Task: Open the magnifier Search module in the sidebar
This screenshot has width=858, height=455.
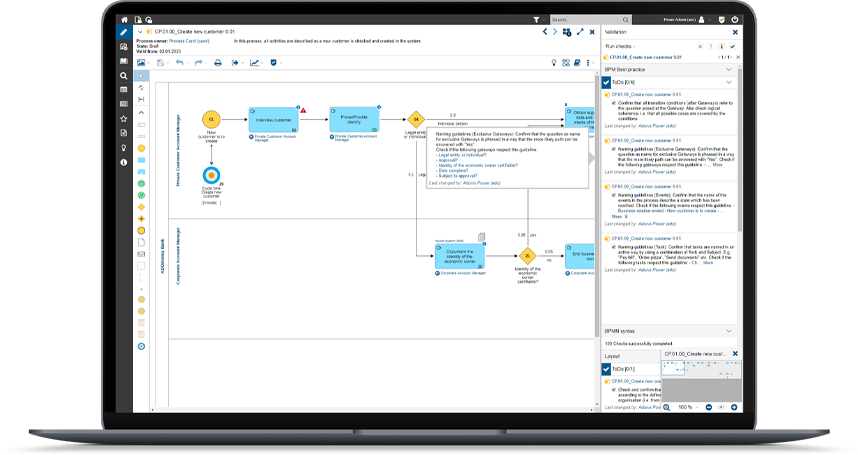Action: [124, 75]
